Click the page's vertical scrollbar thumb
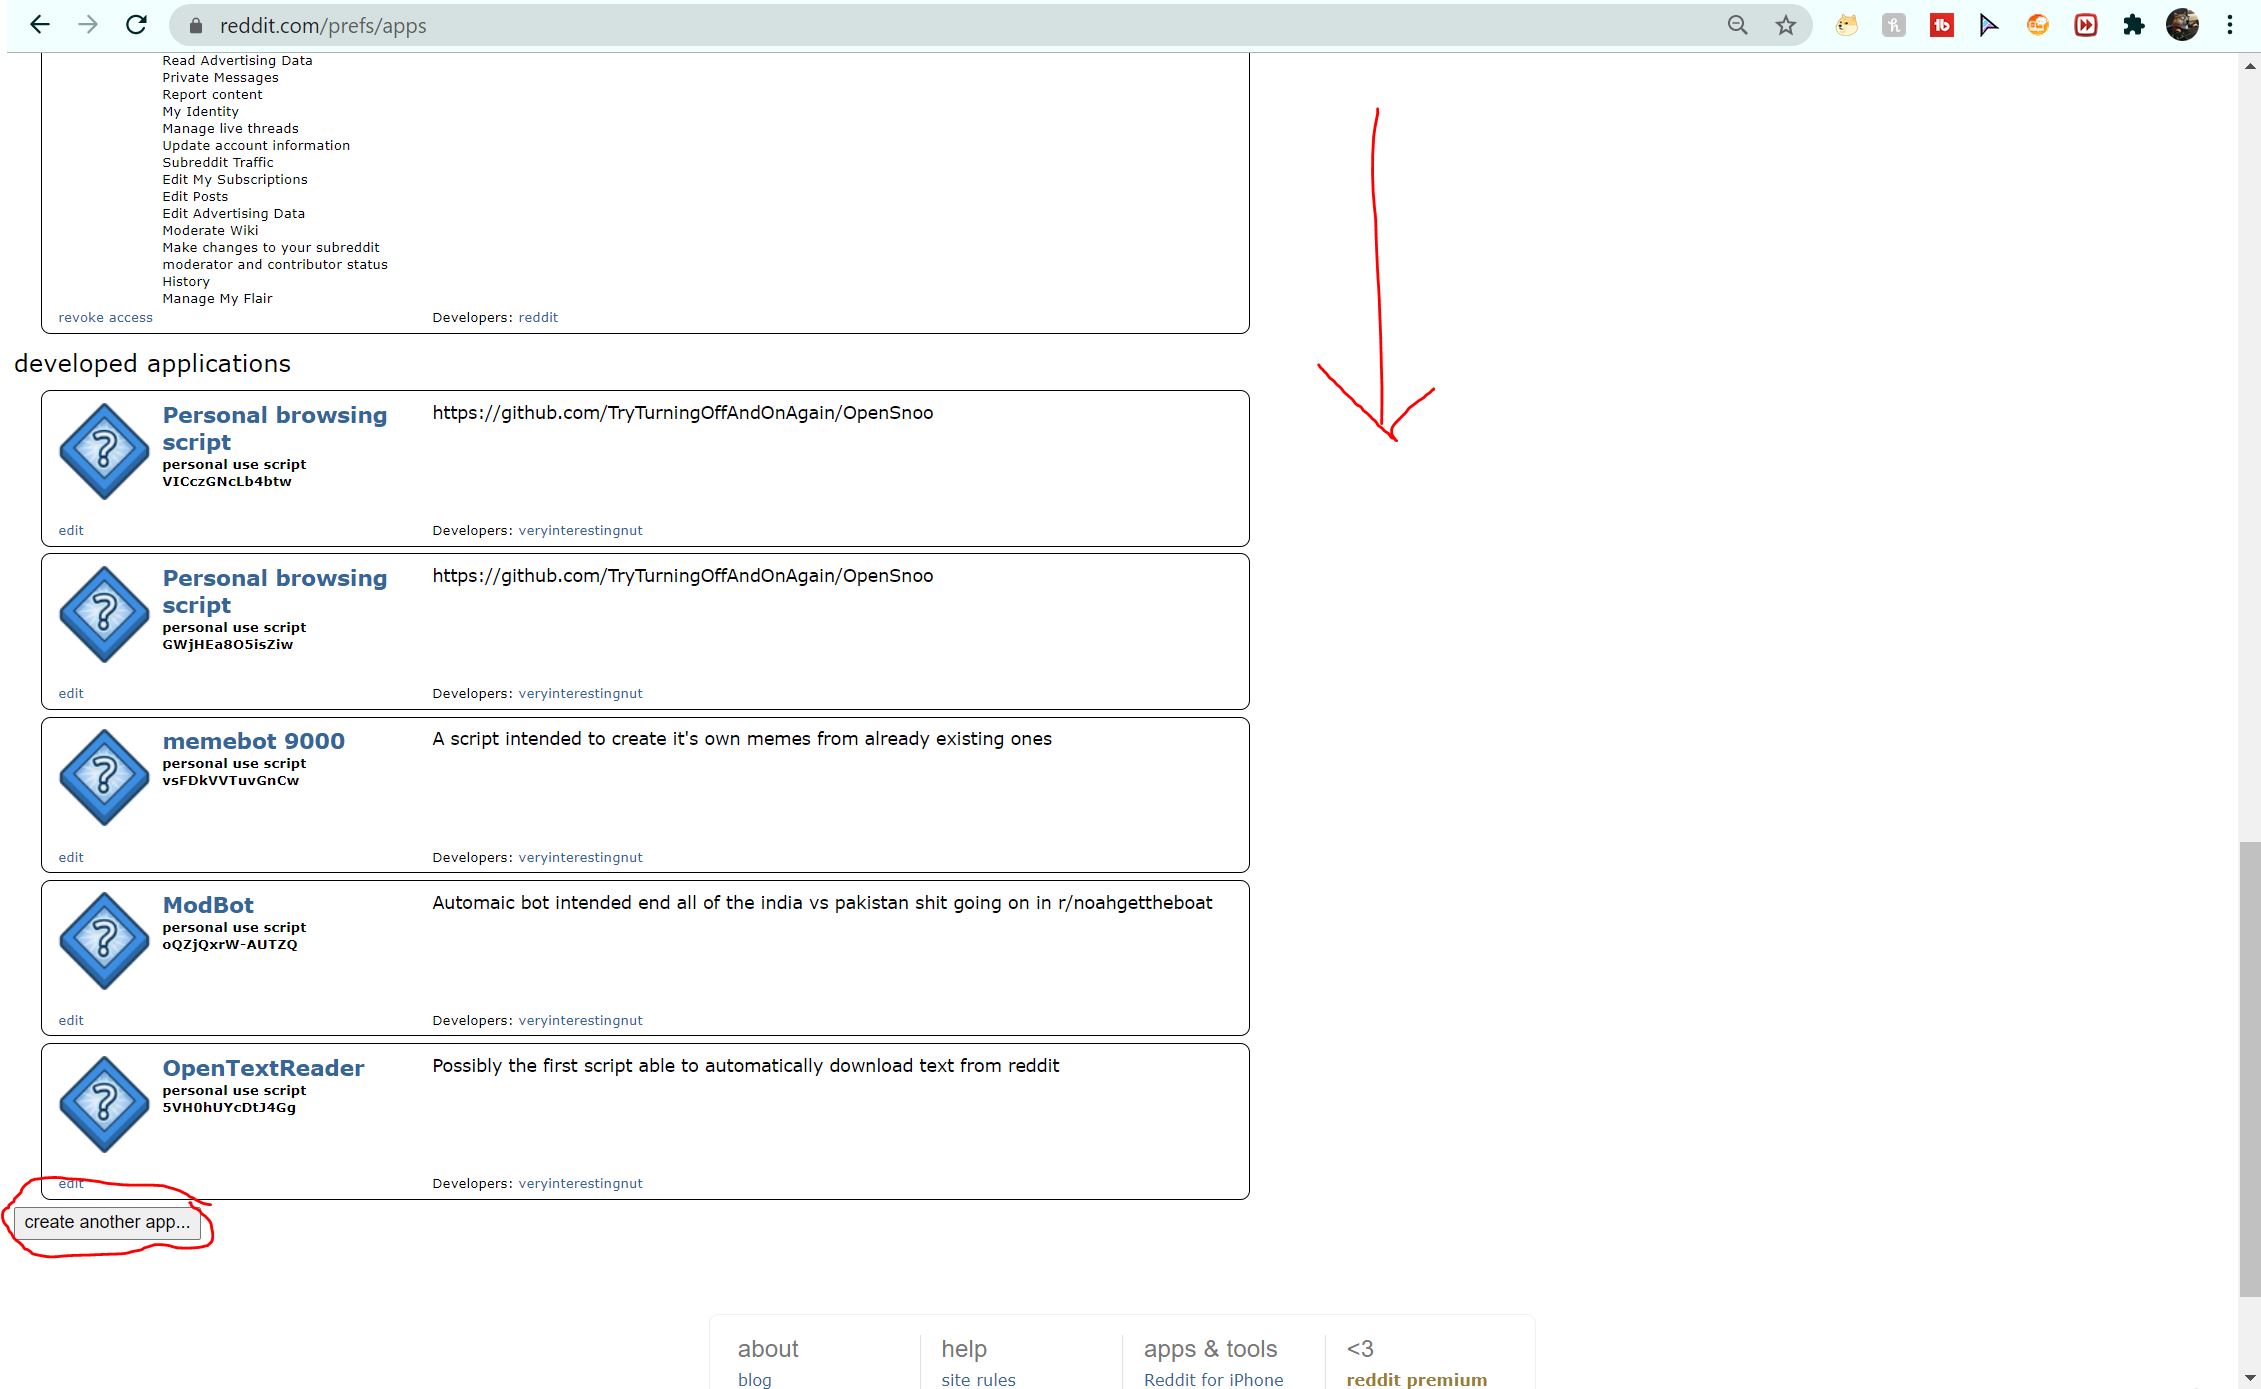 [2250, 1070]
